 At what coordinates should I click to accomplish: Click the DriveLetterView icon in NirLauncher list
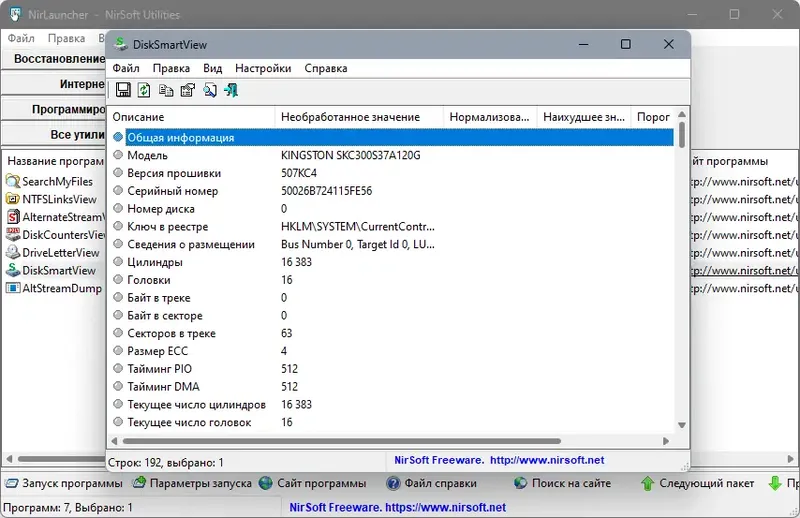point(13,252)
